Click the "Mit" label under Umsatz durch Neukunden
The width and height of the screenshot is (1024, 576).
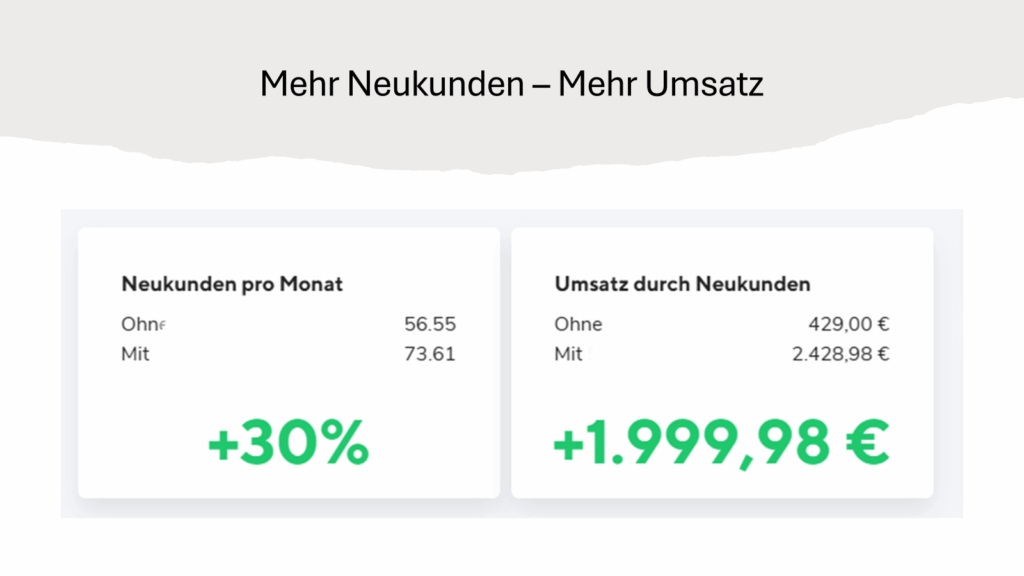click(568, 353)
